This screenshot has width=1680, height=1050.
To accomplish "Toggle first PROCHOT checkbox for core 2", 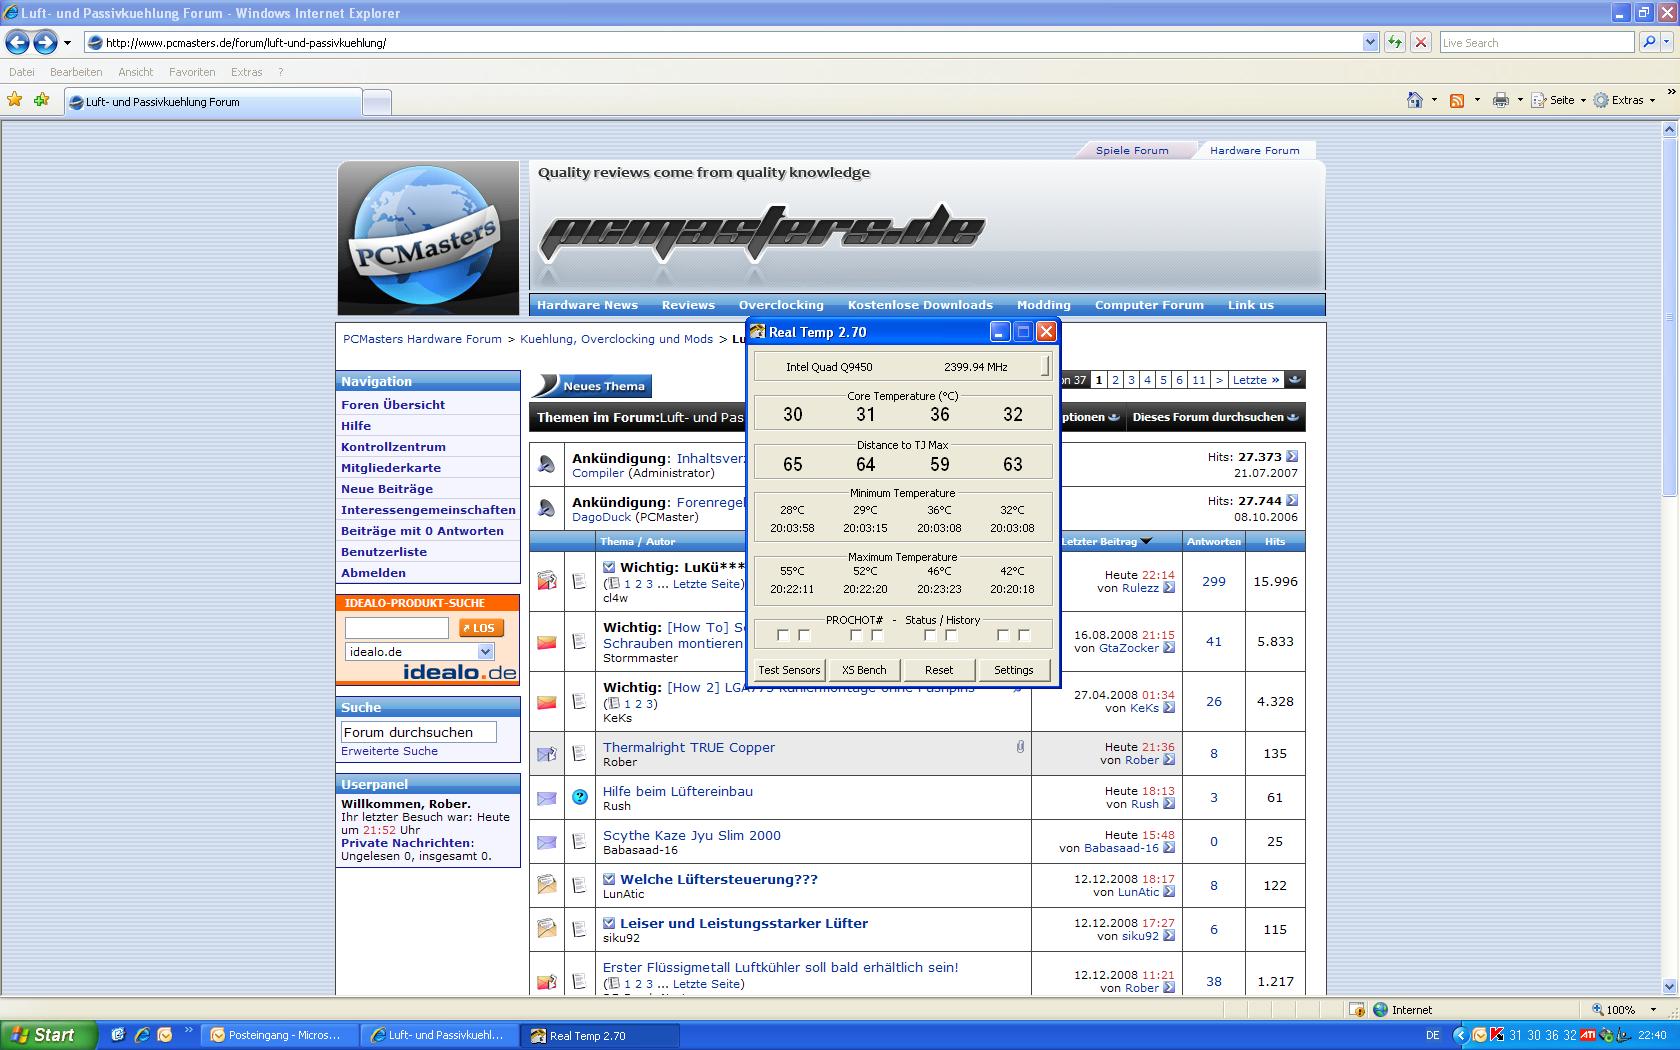I will pyautogui.click(x=856, y=635).
